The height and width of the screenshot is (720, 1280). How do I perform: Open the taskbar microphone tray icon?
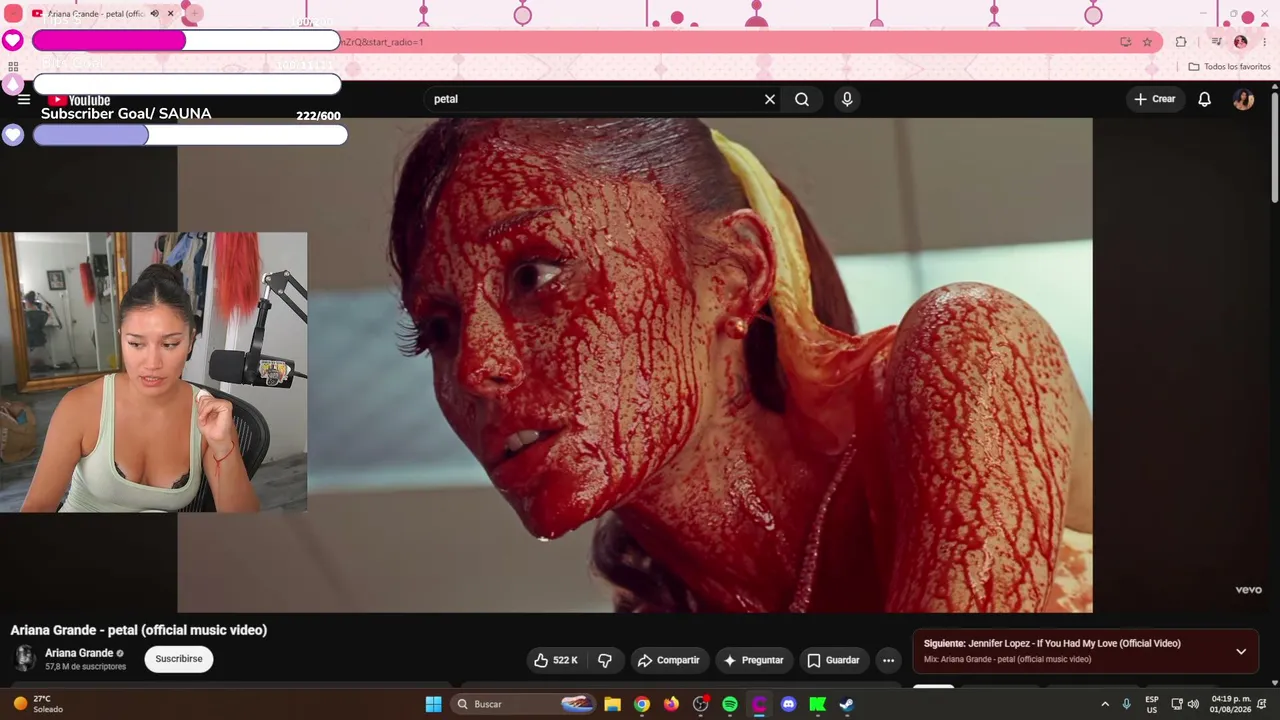[1127, 704]
